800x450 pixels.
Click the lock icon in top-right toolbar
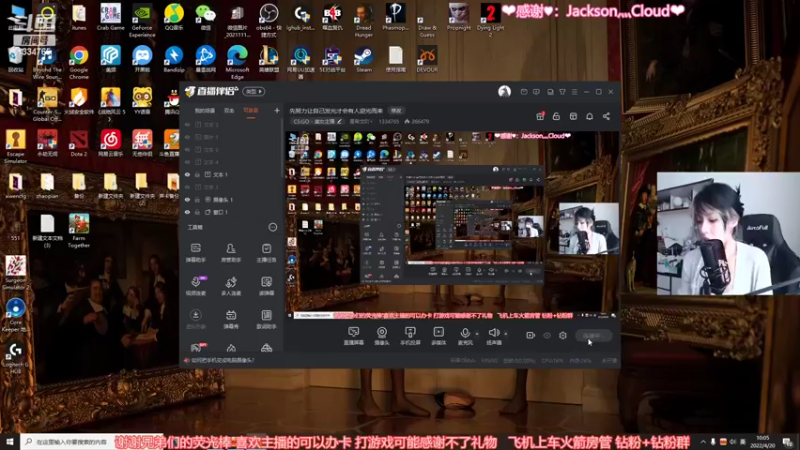pos(556,116)
